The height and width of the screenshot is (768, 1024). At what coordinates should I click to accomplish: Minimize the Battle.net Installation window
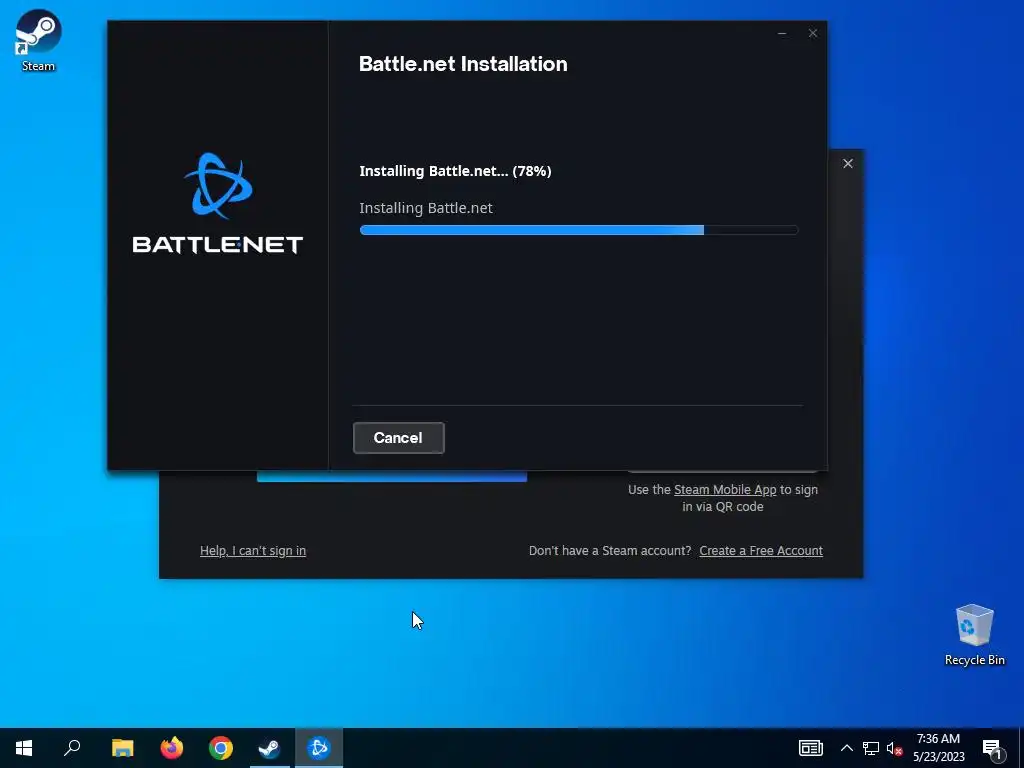click(782, 33)
